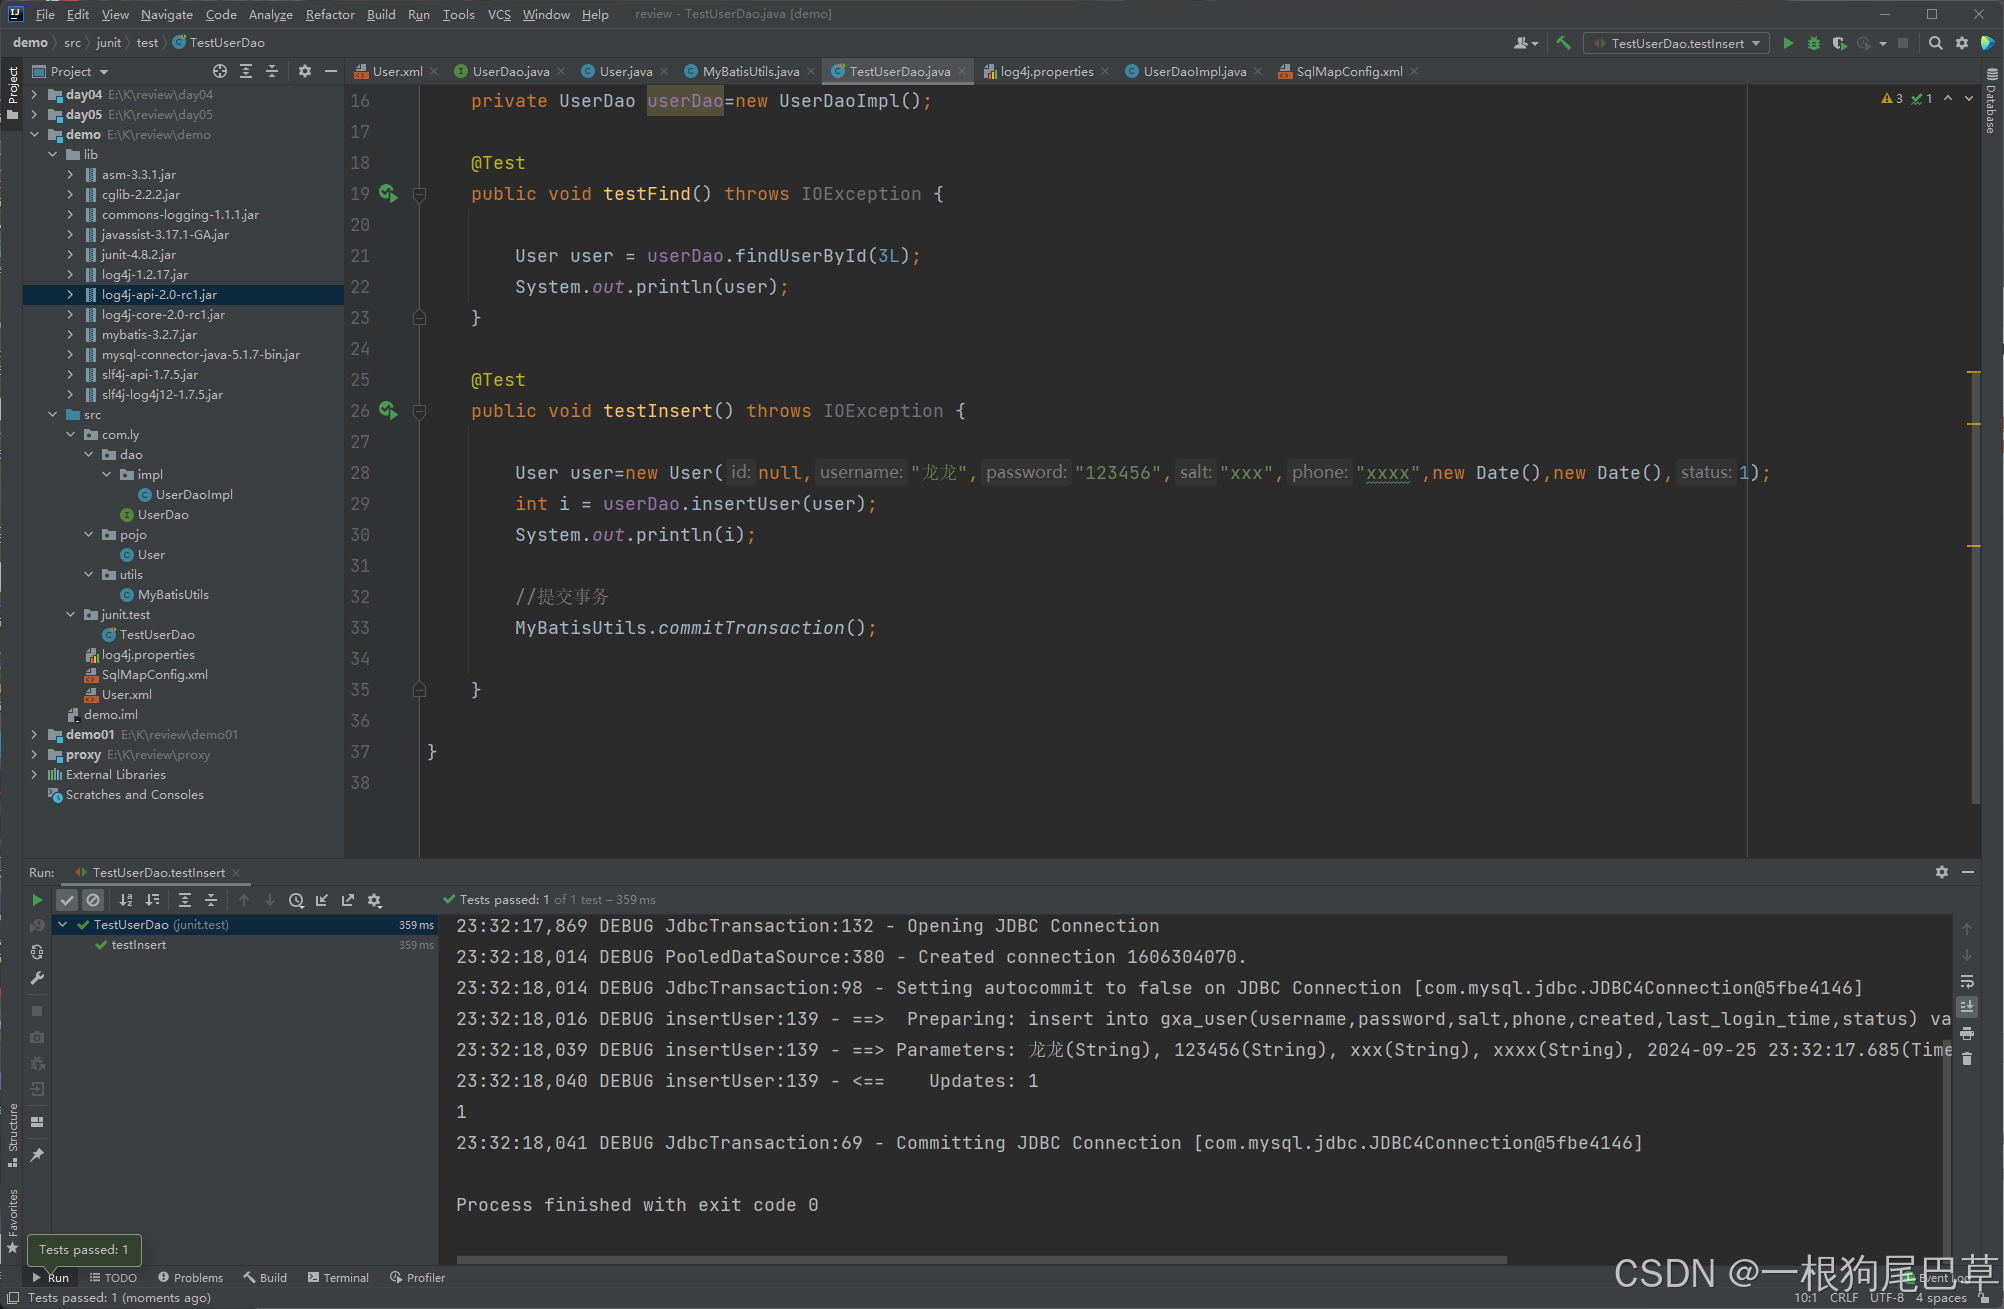
Task: Open the Refactor menu
Action: pos(329,14)
